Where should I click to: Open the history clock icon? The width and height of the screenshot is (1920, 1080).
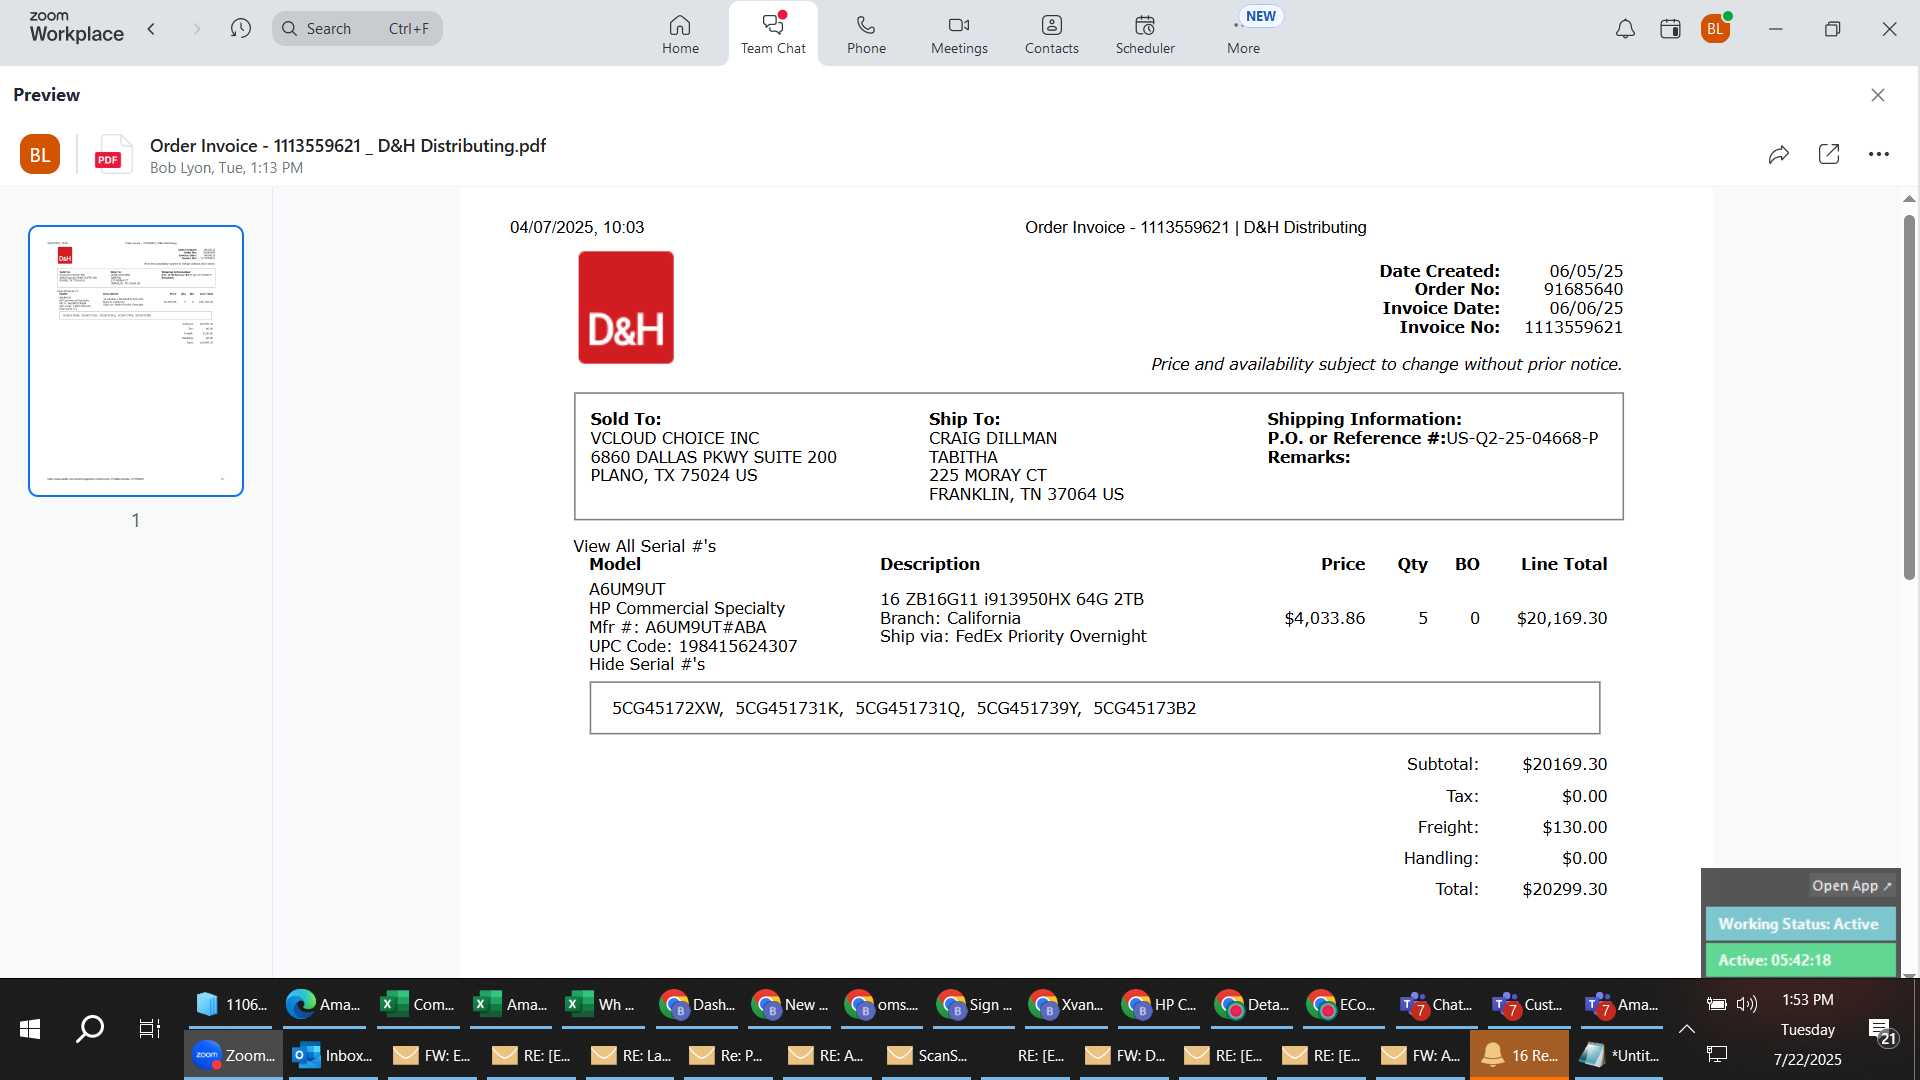point(240,29)
